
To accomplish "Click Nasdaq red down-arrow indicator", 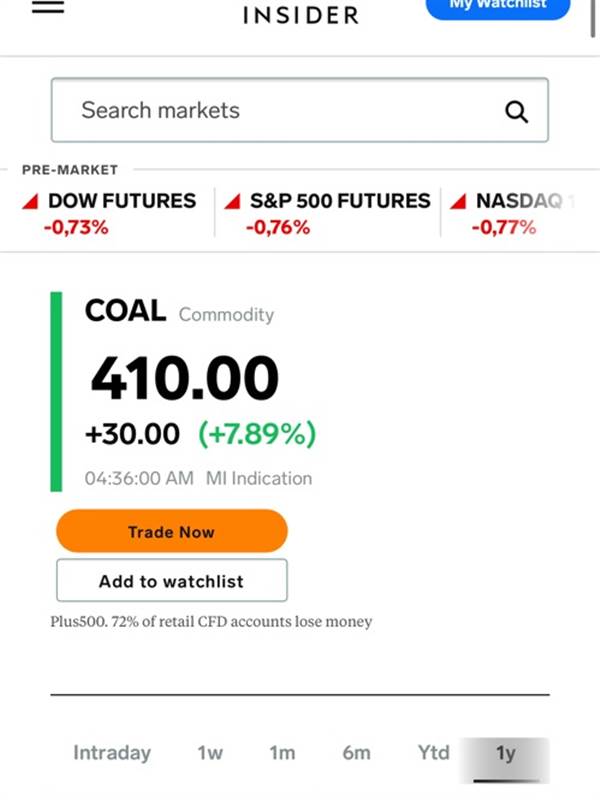I will pyautogui.click(x=458, y=202).
